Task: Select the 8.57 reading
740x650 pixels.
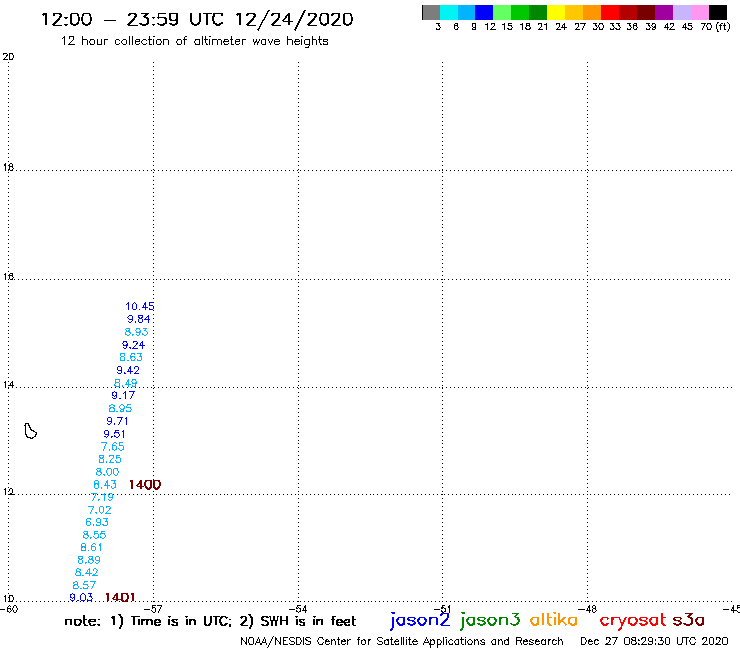Action: click(x=84, y=585)
